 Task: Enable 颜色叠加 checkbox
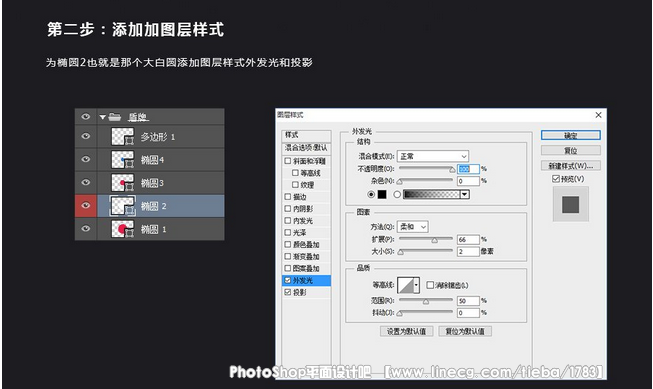pyautogui.click(x=288, y=244)
